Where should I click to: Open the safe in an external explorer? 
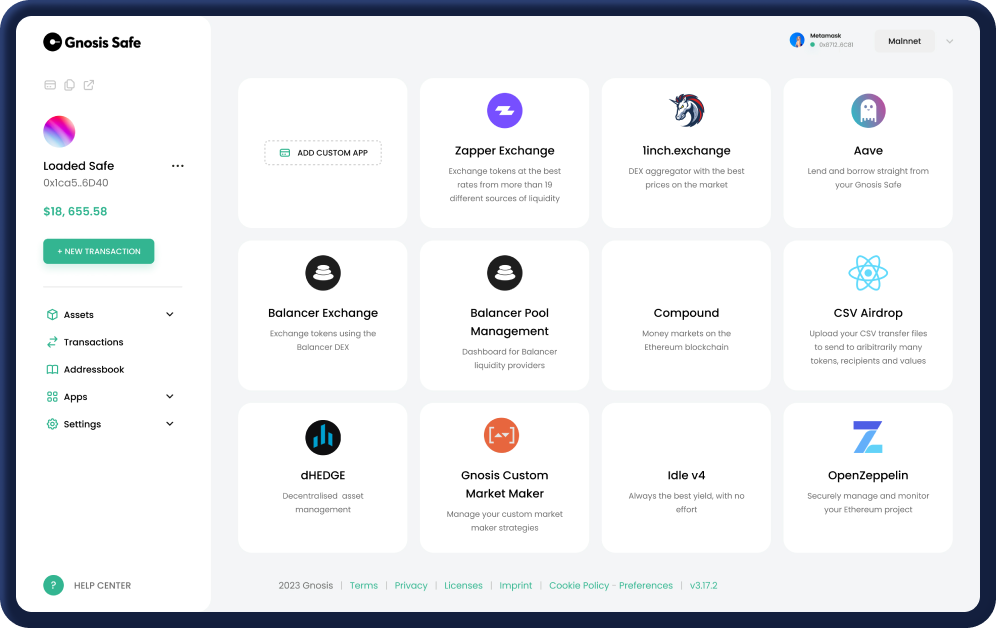click(89, 84)
